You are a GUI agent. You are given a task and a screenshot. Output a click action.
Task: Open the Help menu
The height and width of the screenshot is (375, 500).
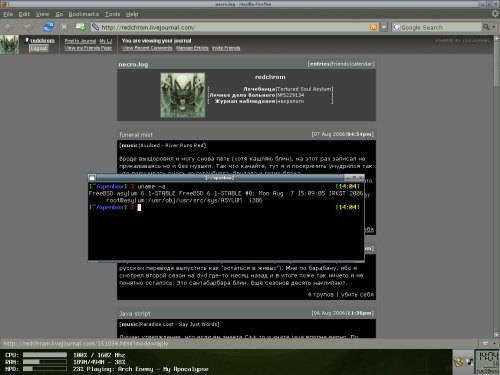click(132, 14)
